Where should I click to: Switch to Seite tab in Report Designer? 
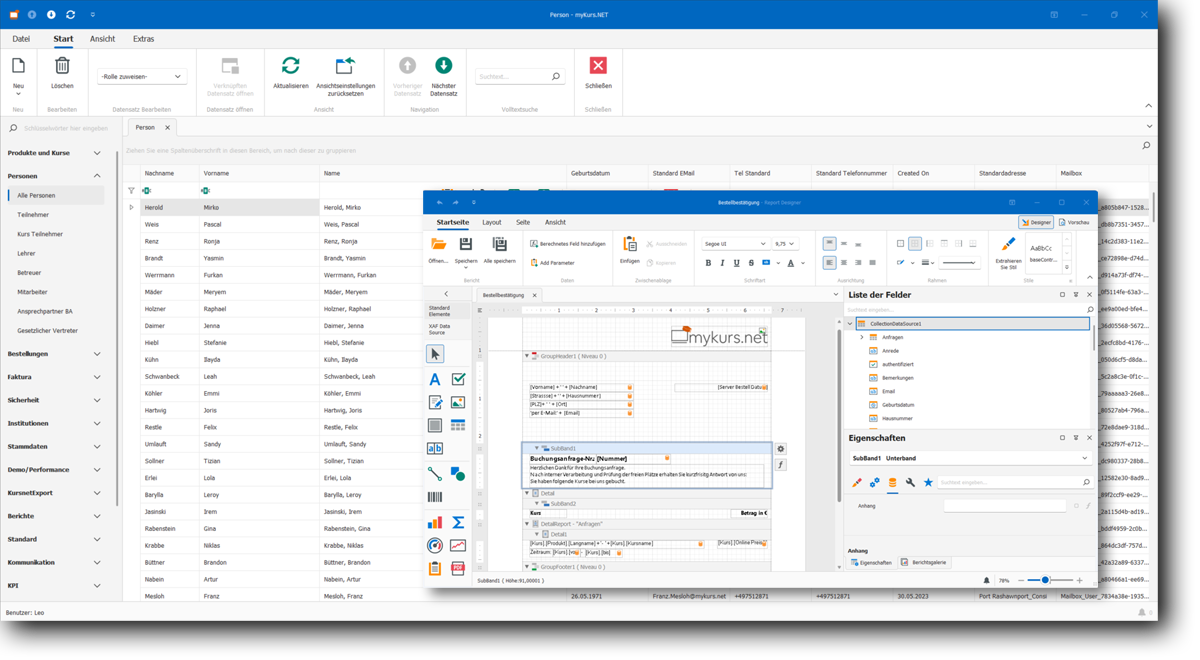[523, 222]
